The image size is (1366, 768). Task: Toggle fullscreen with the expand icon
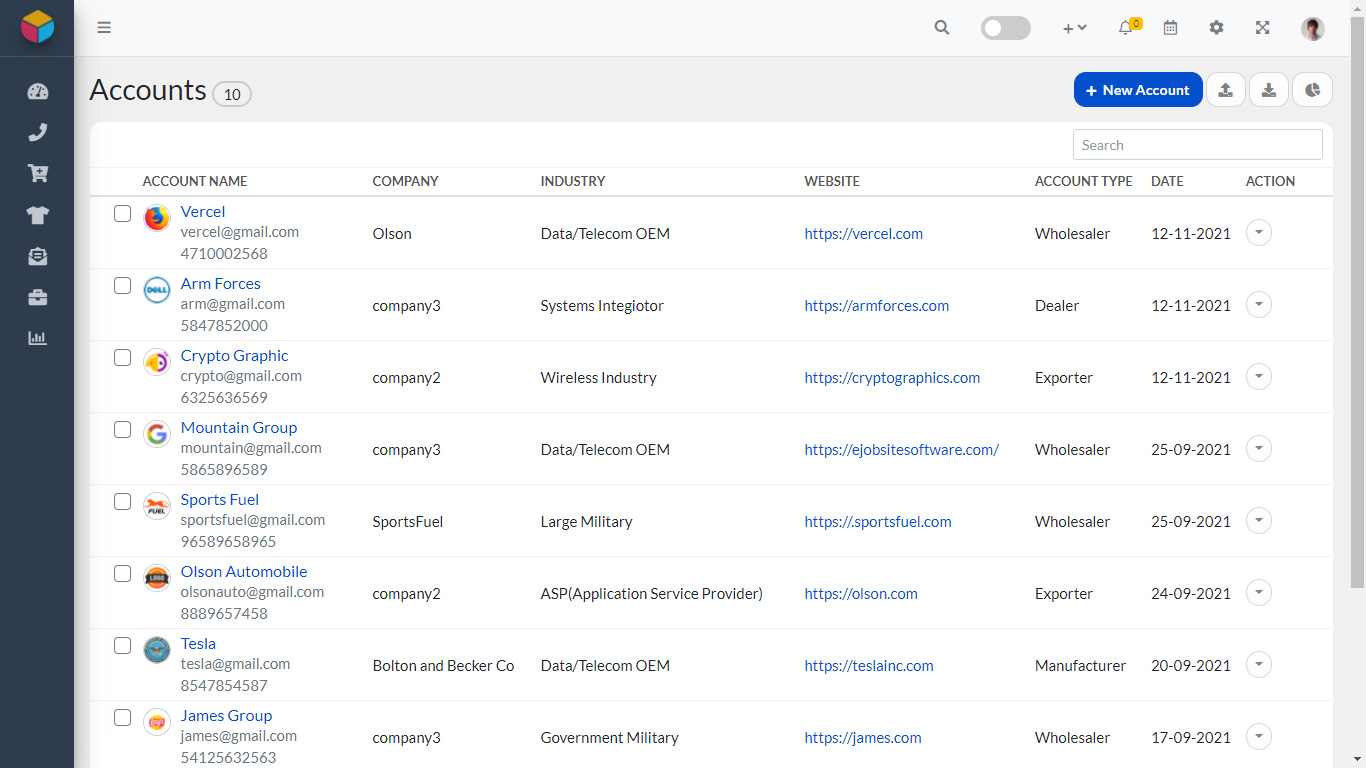pos(1263,28)
